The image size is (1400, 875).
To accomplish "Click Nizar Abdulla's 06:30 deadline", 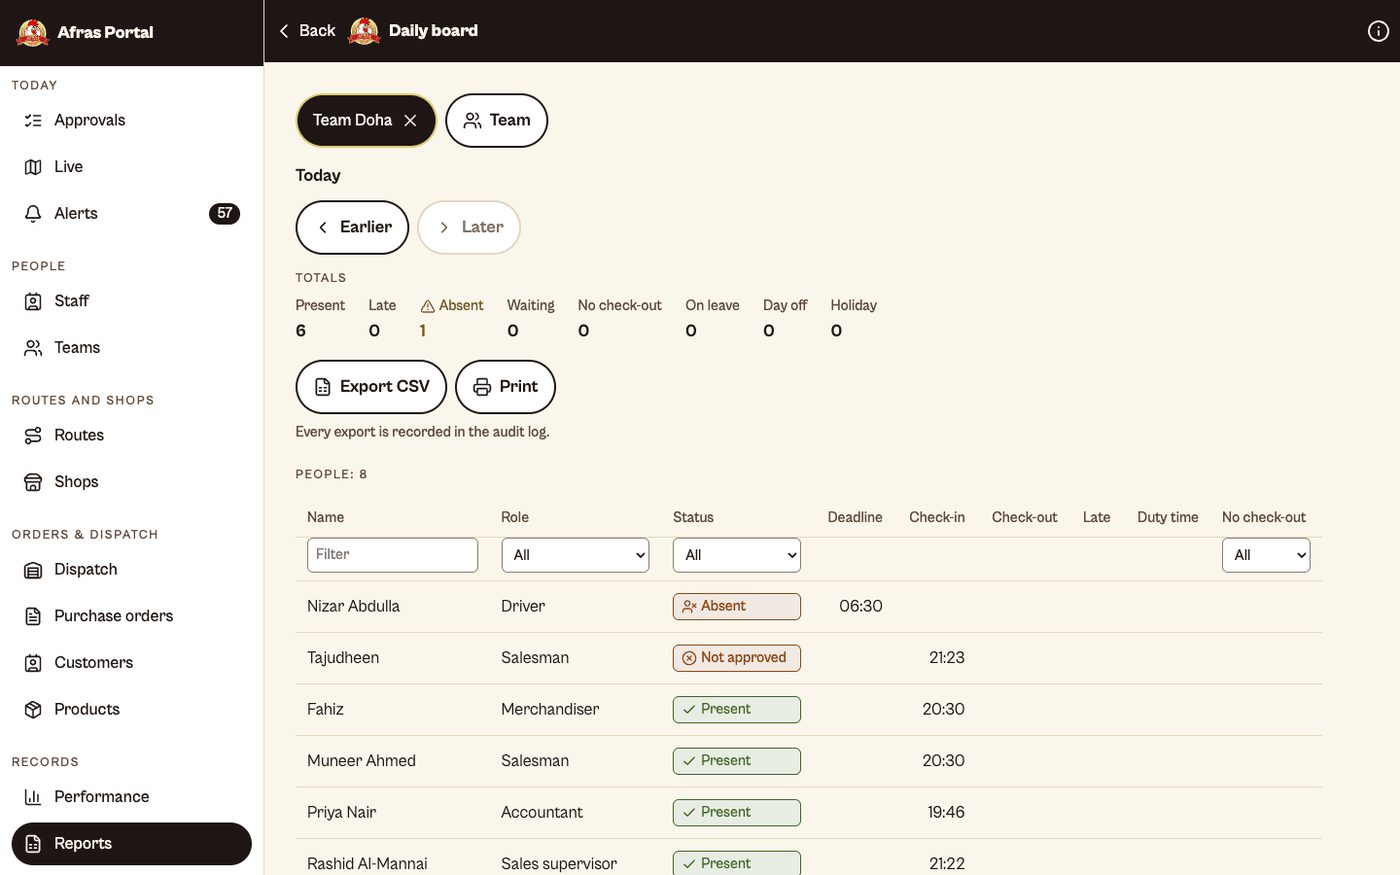I will [861, 606].
